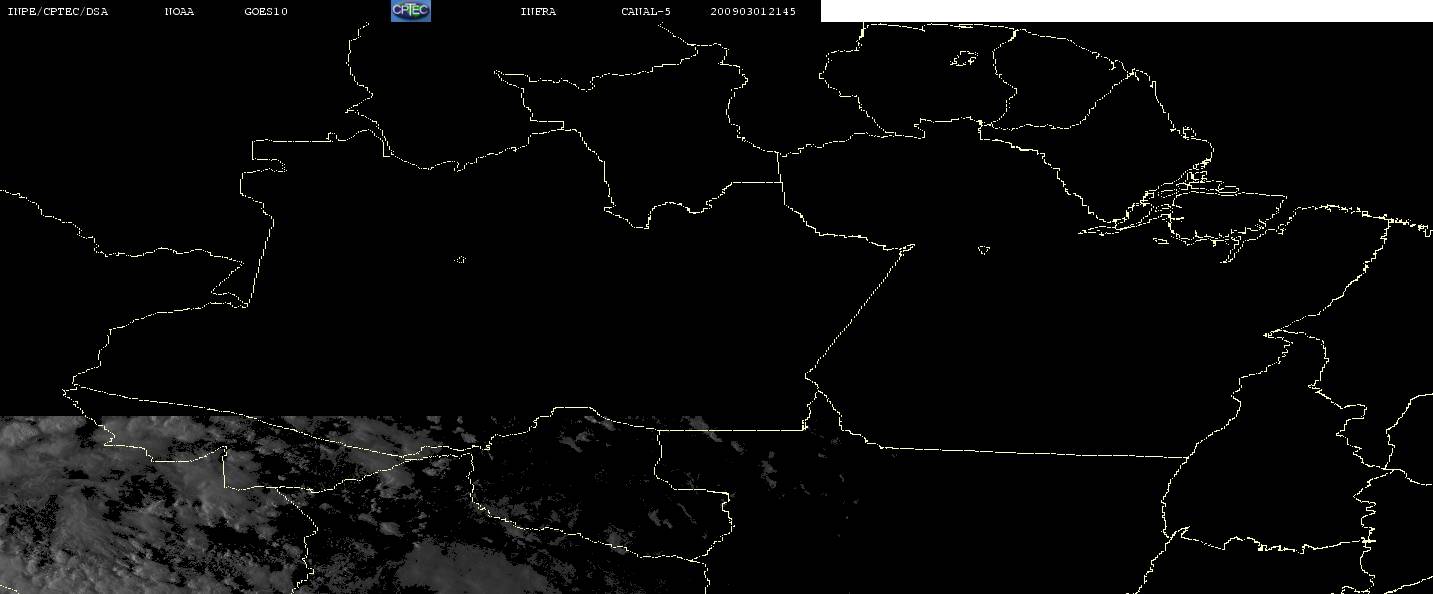The height and width of the screenshot is (594, 1433).
Task: Click the CANAL-5 channel label
Action: coord(646,12)
